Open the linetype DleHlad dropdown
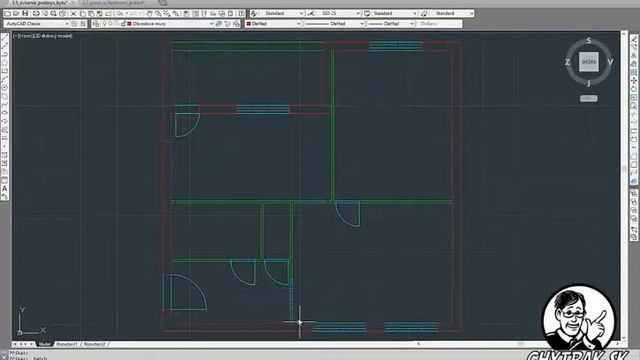This screenshot has height=360, width=640. [x=334, y=24]
